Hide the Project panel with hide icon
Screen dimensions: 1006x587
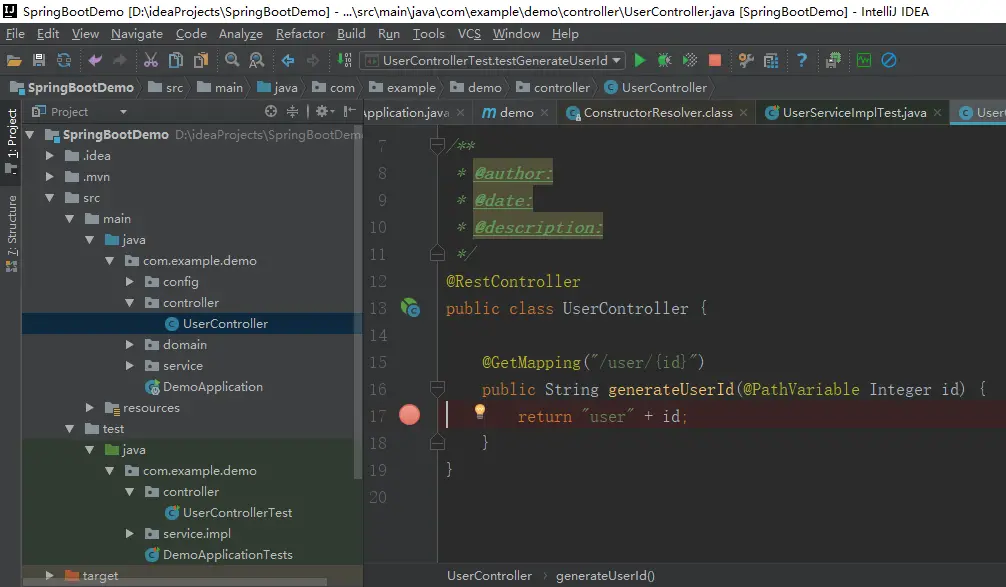(x=349, y=112)
